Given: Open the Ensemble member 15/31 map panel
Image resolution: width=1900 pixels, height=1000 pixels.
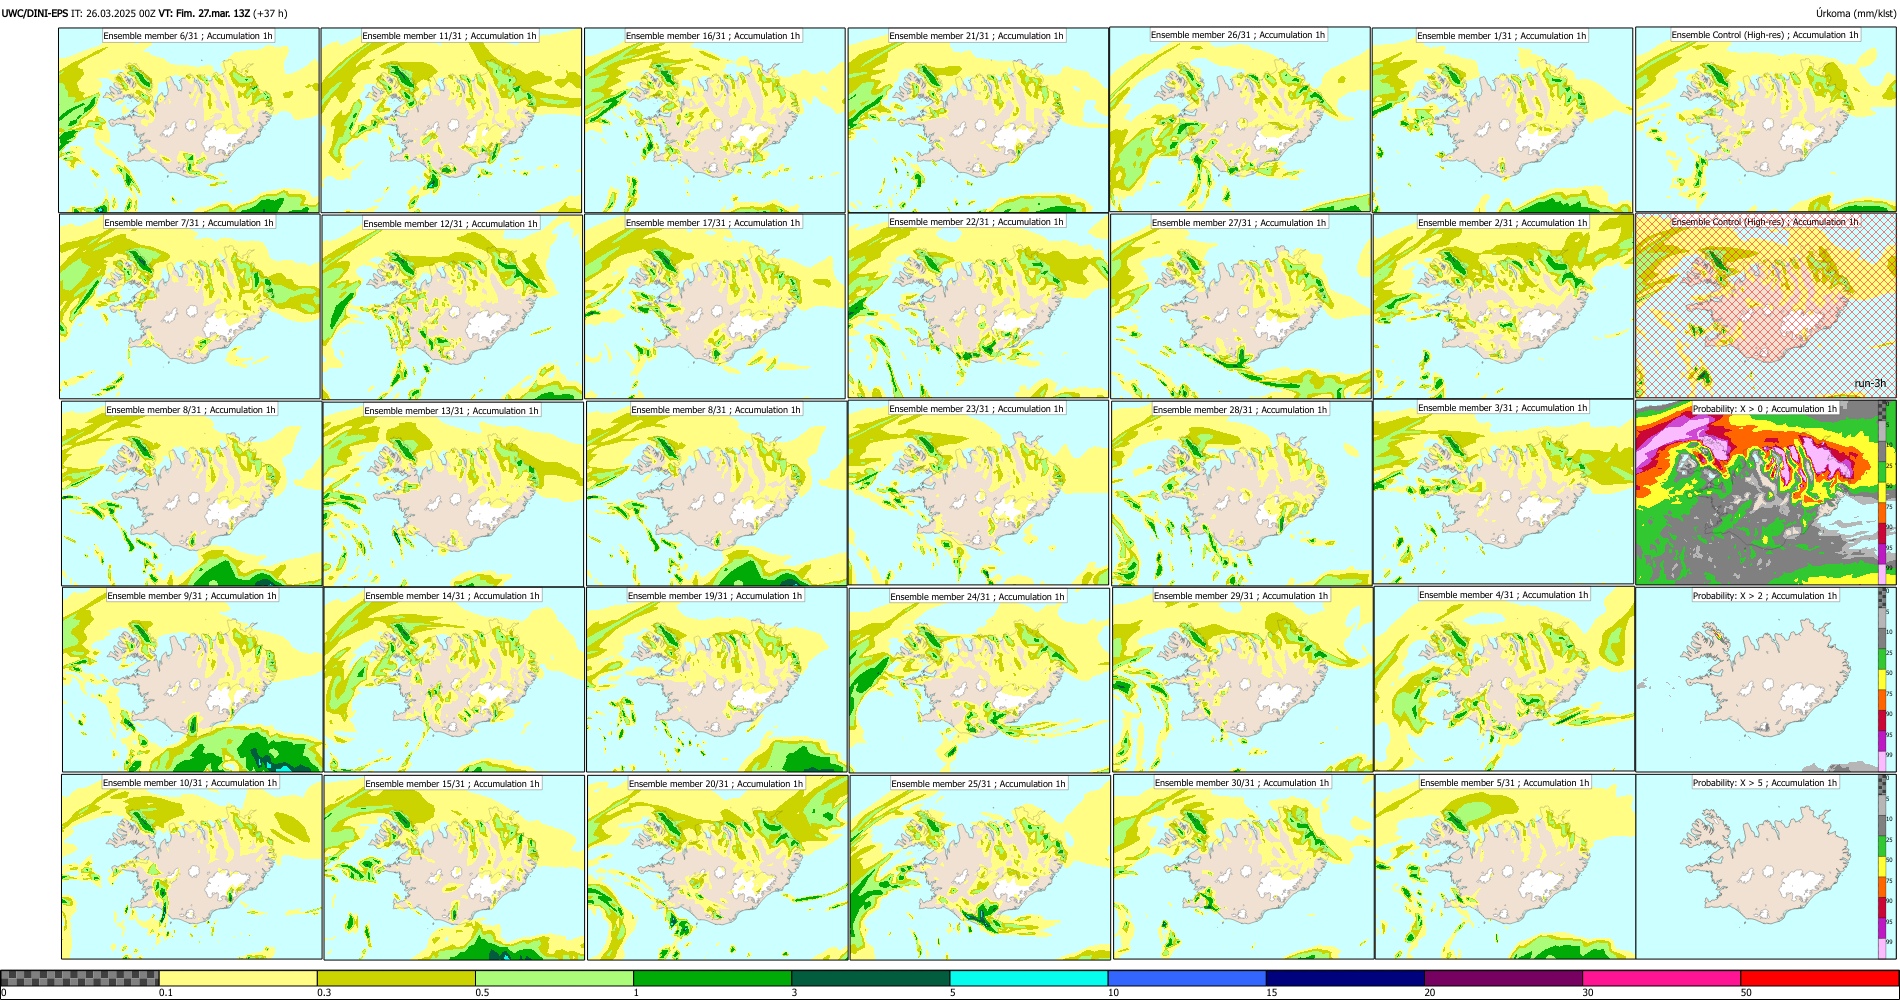Looking at the screenshot, I should pos(454,868).
